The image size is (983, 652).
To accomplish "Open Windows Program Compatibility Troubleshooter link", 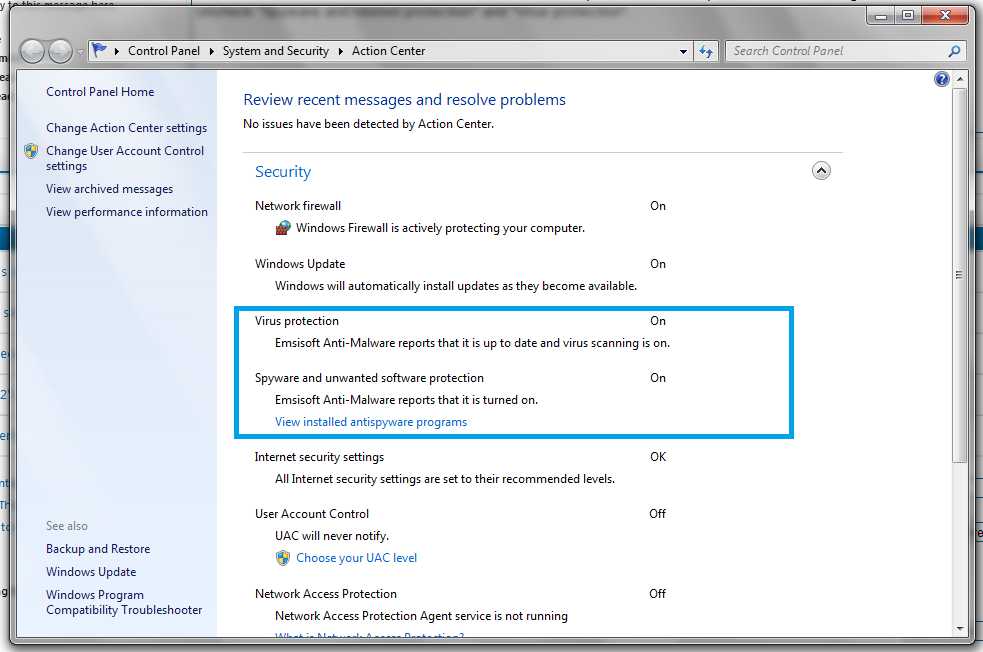I will coord(124,602).
